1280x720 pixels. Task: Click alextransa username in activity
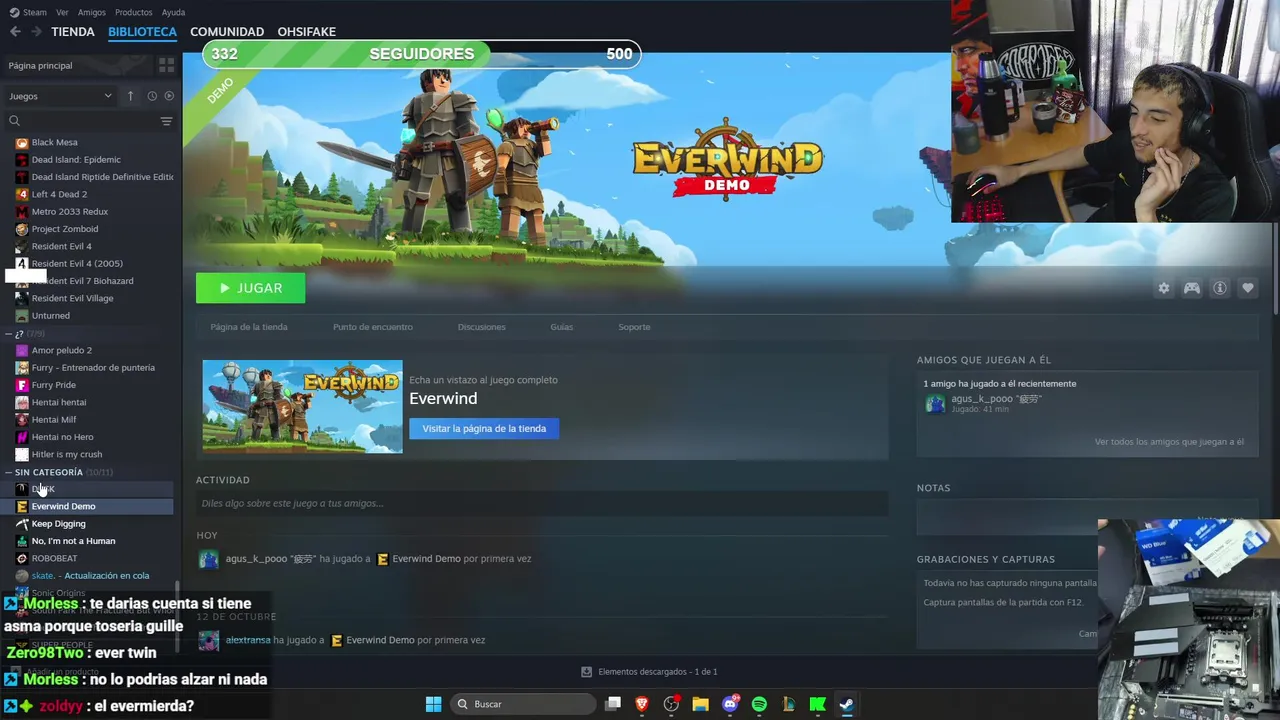248,640
